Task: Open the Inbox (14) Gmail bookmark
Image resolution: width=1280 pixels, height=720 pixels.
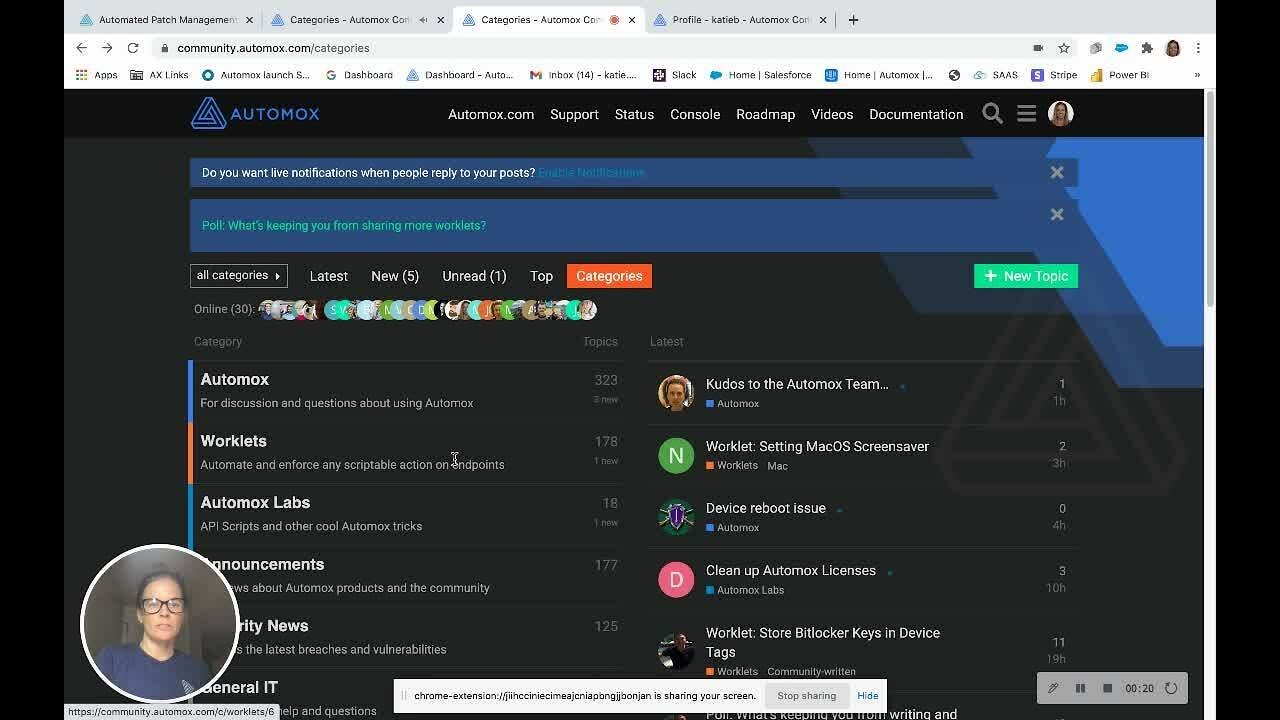Action: point(583,75)
